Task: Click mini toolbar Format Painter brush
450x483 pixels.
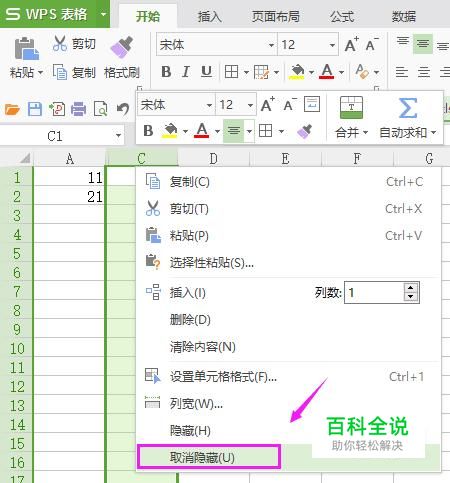Action: pos(305,131)
